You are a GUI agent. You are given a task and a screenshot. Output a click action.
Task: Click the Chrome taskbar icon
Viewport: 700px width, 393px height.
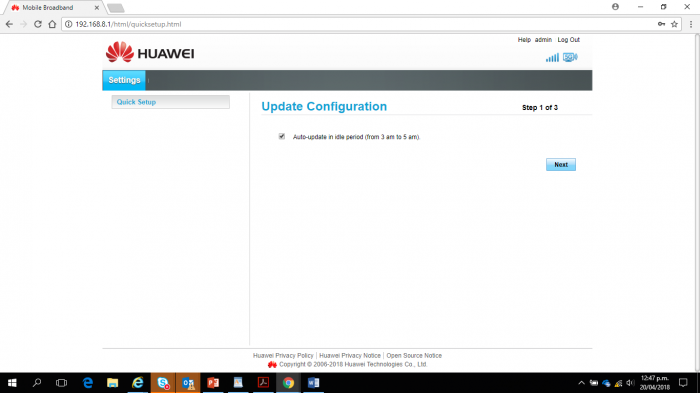click(288, 383)
